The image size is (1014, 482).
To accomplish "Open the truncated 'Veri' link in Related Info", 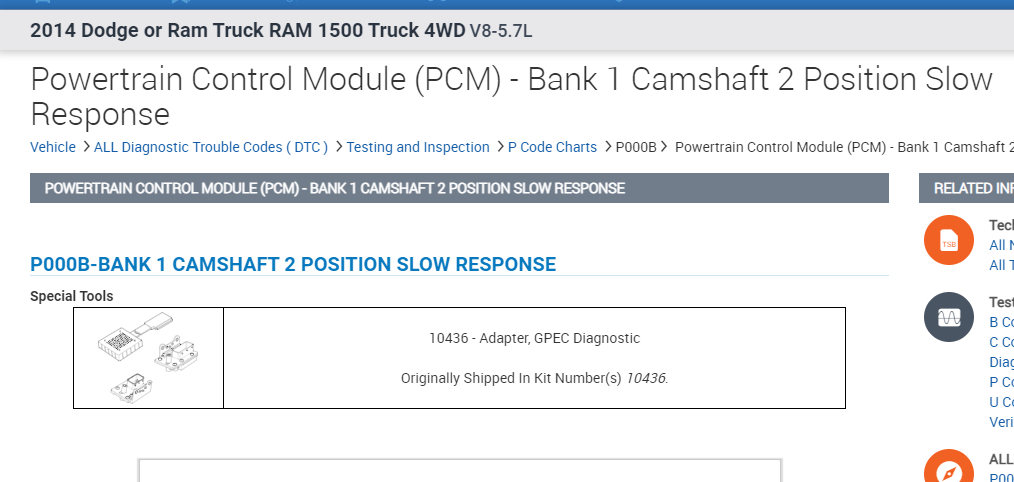I will tap(1001, 422).
